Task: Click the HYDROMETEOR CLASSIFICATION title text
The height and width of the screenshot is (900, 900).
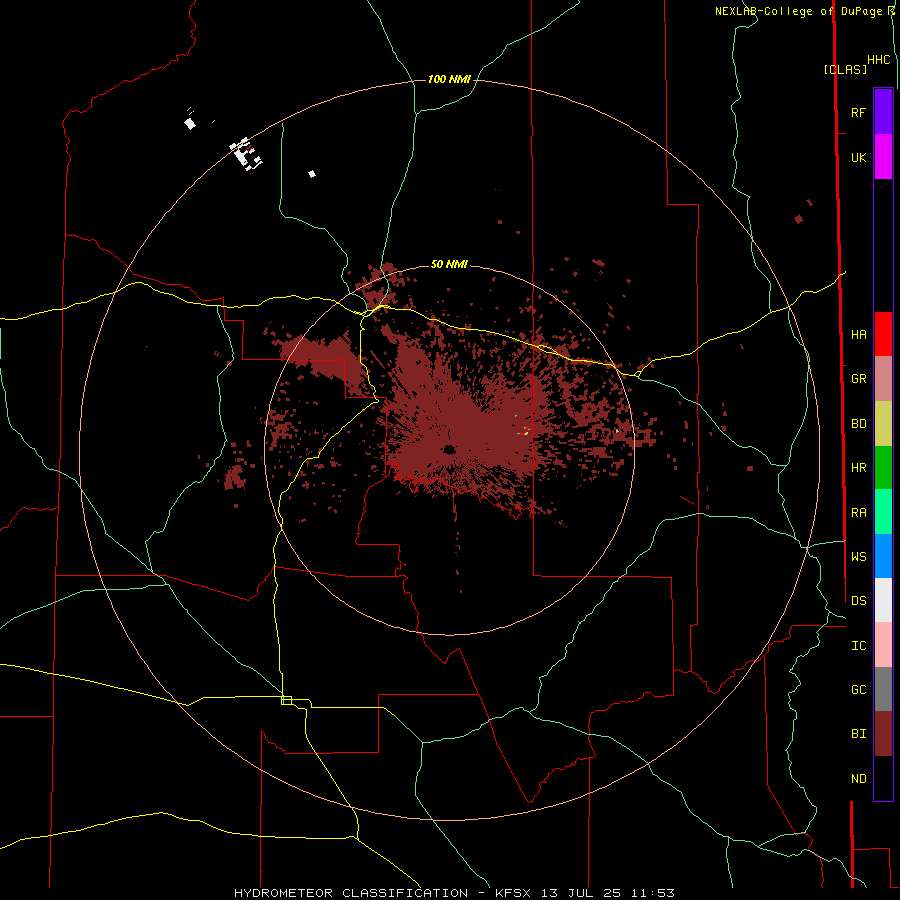Action: click(351, 893)
